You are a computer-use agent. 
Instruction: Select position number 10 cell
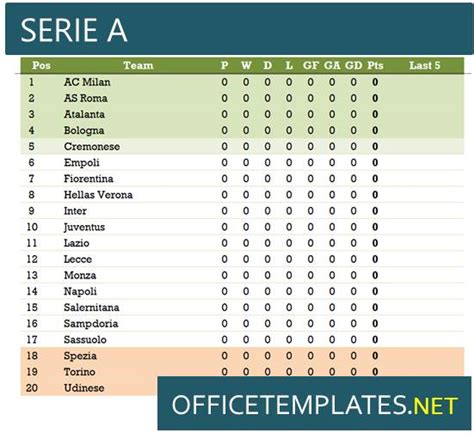(x=32, y=227)
